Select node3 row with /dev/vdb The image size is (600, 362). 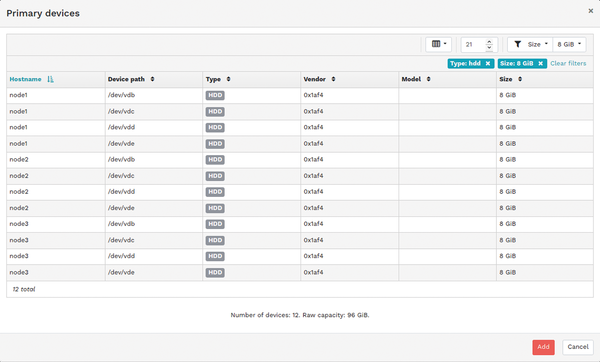click(x=300, y=224)
